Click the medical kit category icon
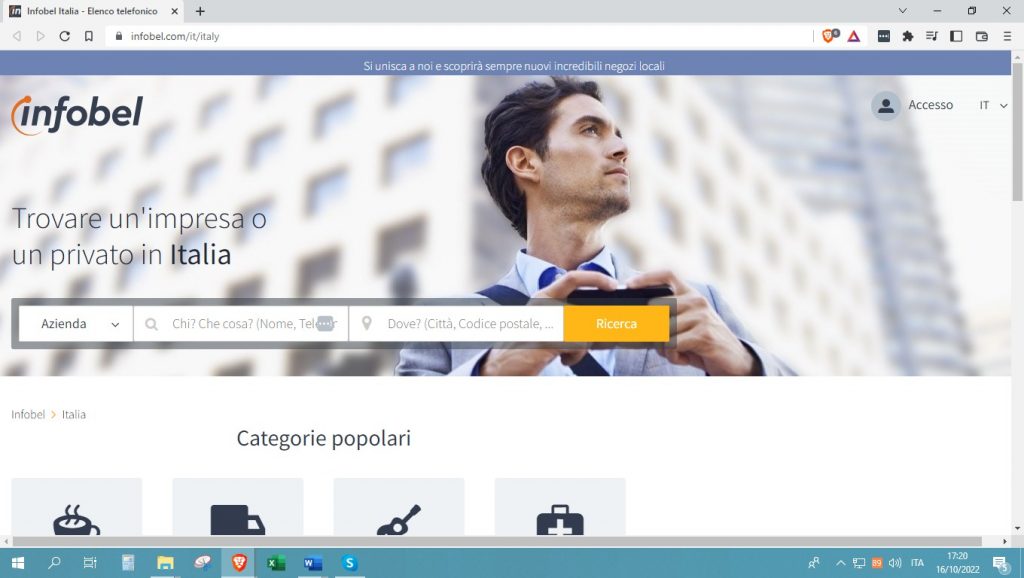This screenshot has height=578, width=1024. click(x=559, y=520)
